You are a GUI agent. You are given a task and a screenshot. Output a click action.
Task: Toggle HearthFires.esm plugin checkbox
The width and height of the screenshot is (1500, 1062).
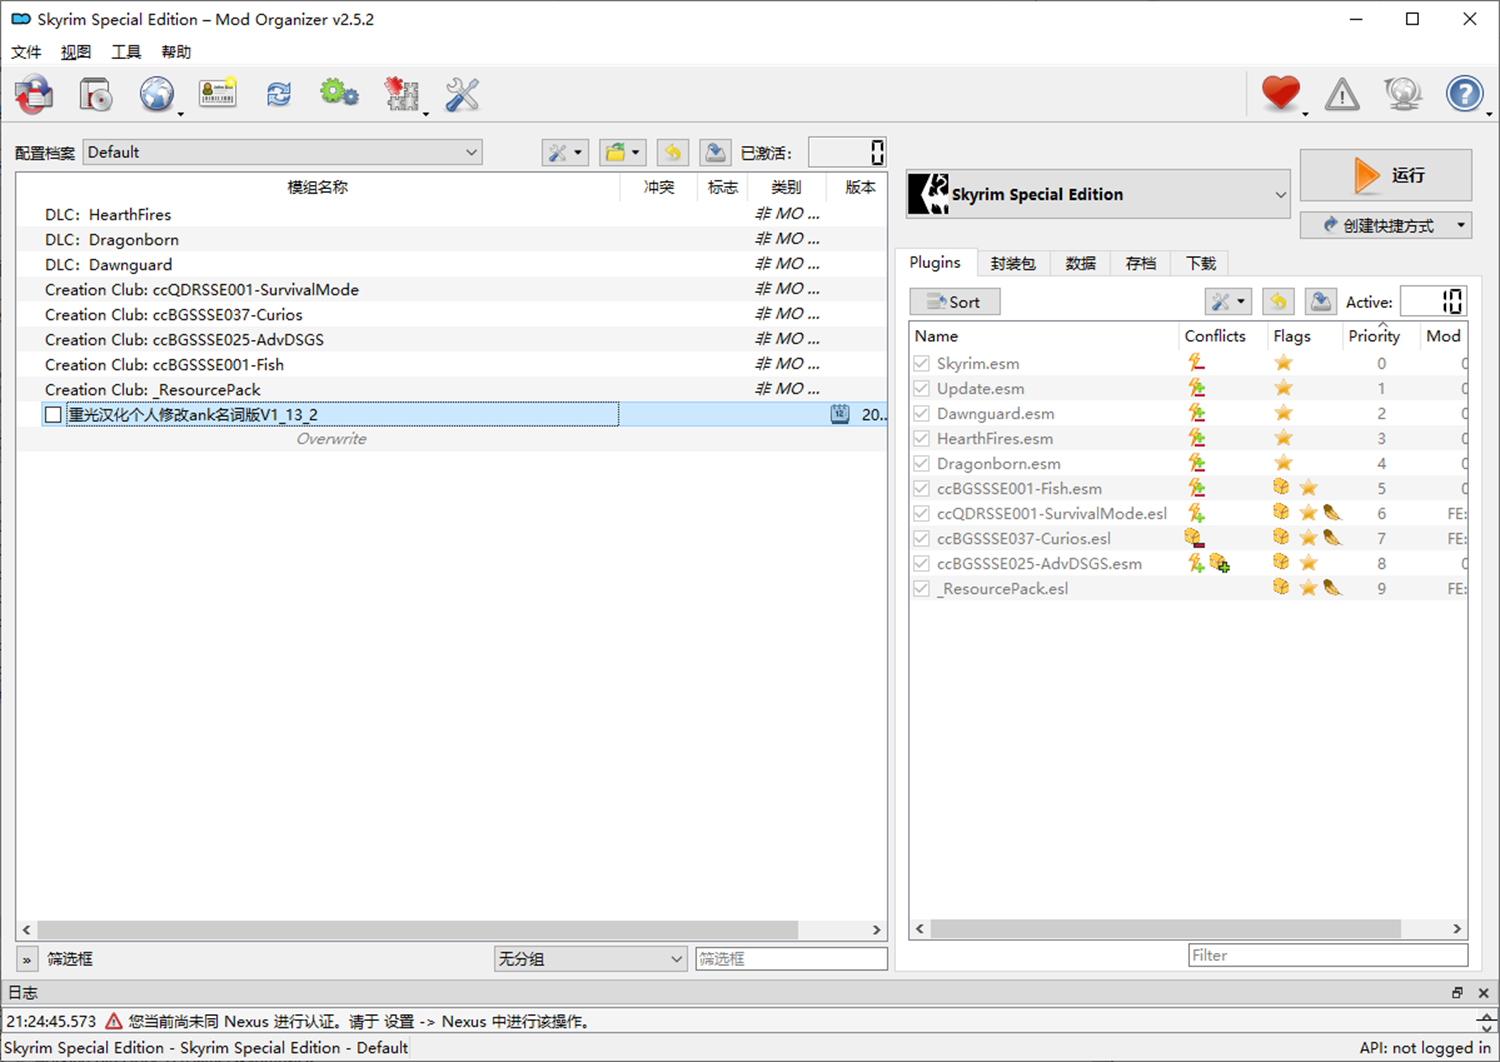coord(921,438)
